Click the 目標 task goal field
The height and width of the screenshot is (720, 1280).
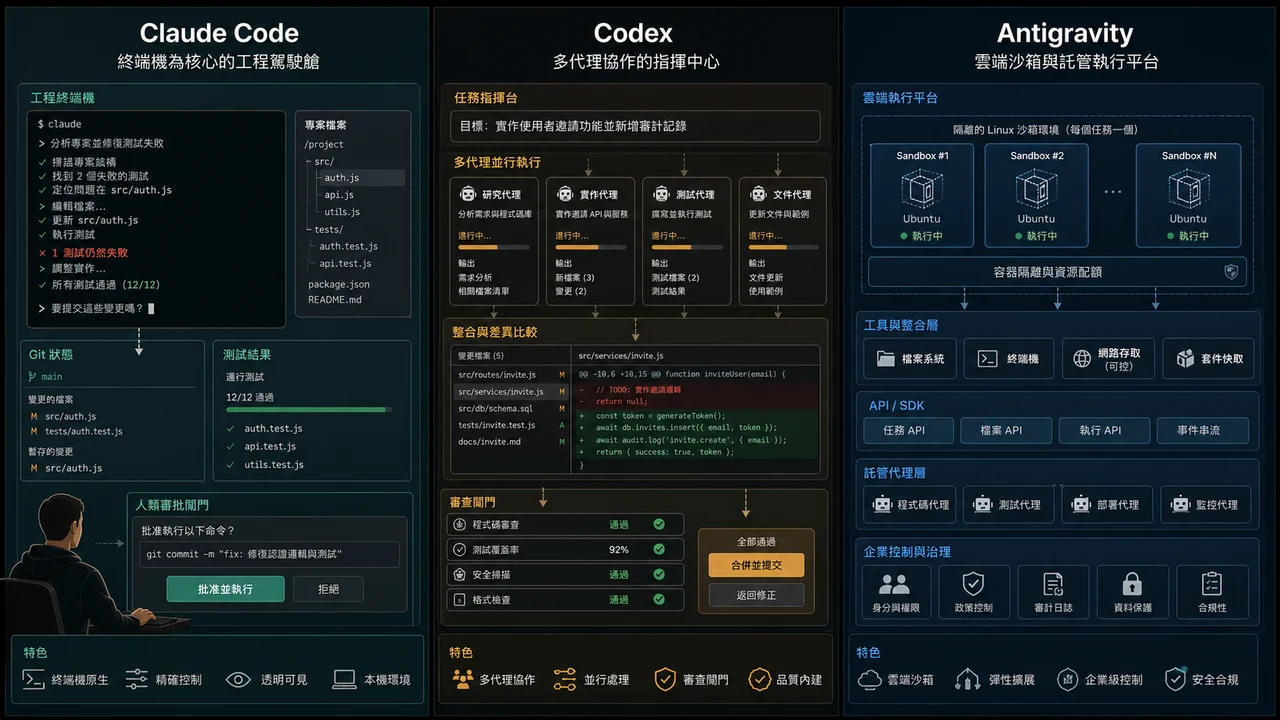[635, 126]
